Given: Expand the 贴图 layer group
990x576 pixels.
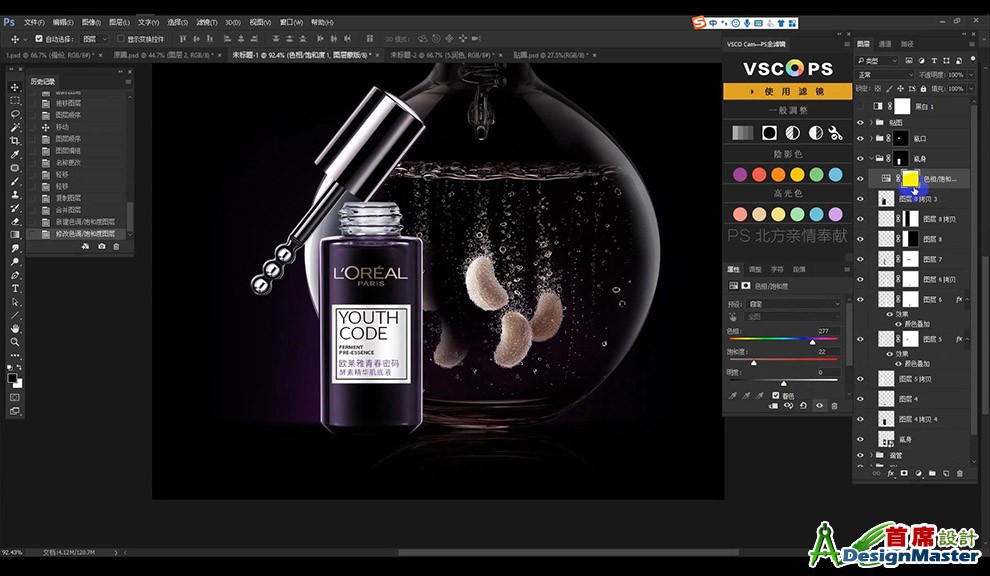Looking at the screenshot, I should (871, 123).
